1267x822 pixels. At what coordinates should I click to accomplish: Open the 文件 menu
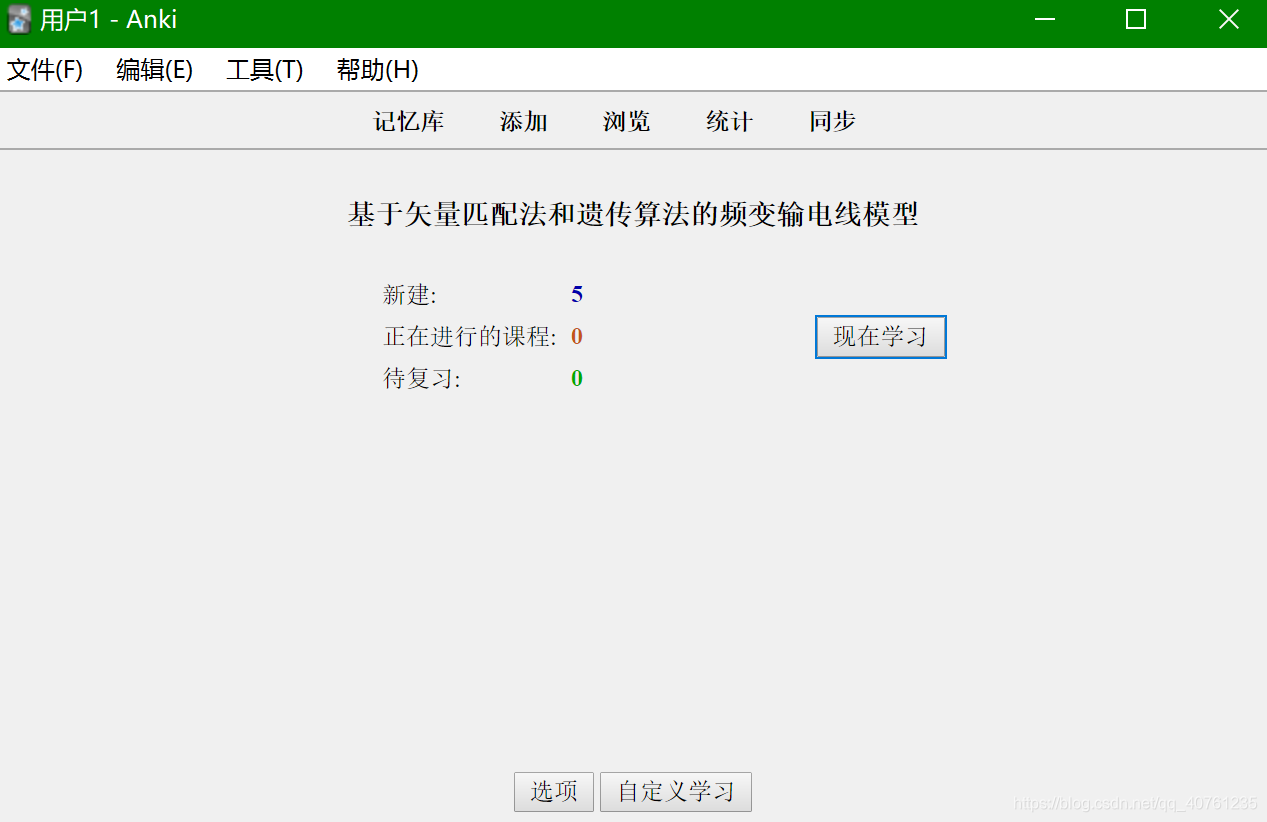[44, 70]
